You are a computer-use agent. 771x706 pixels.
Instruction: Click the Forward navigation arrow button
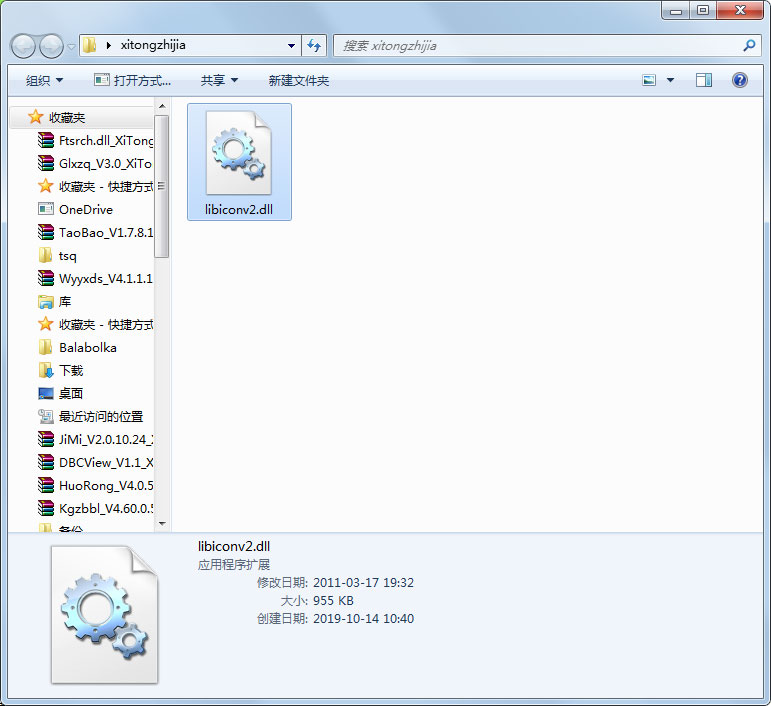[x=51, y=46]
